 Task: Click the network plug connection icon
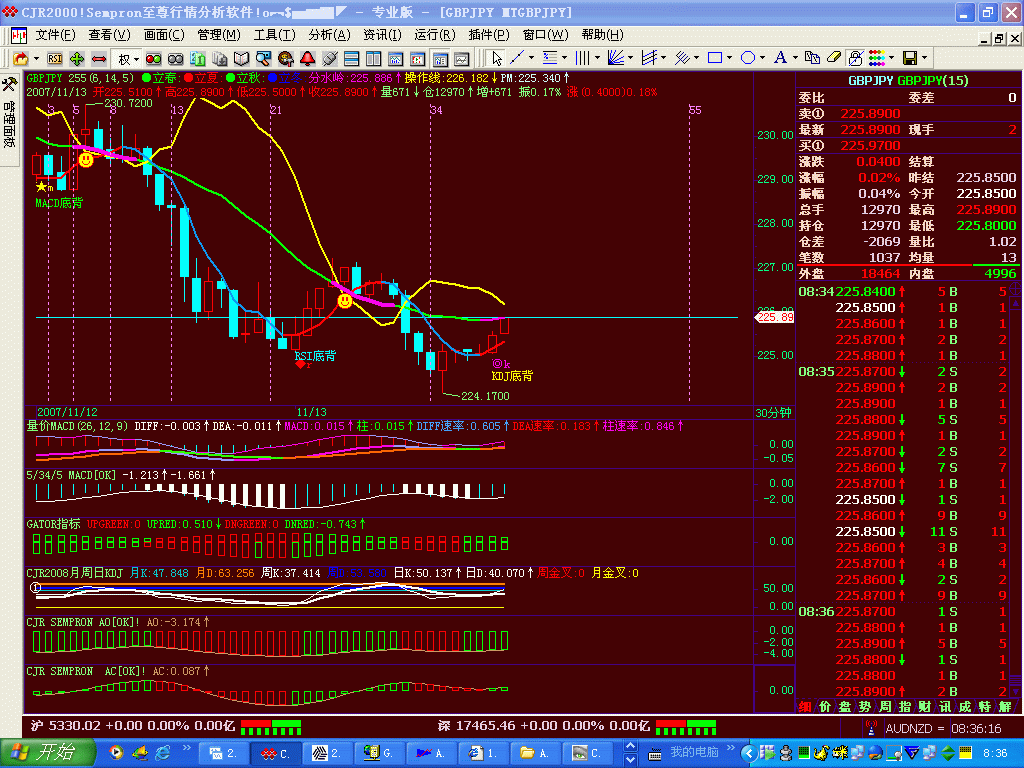click(x=330, y=59)
